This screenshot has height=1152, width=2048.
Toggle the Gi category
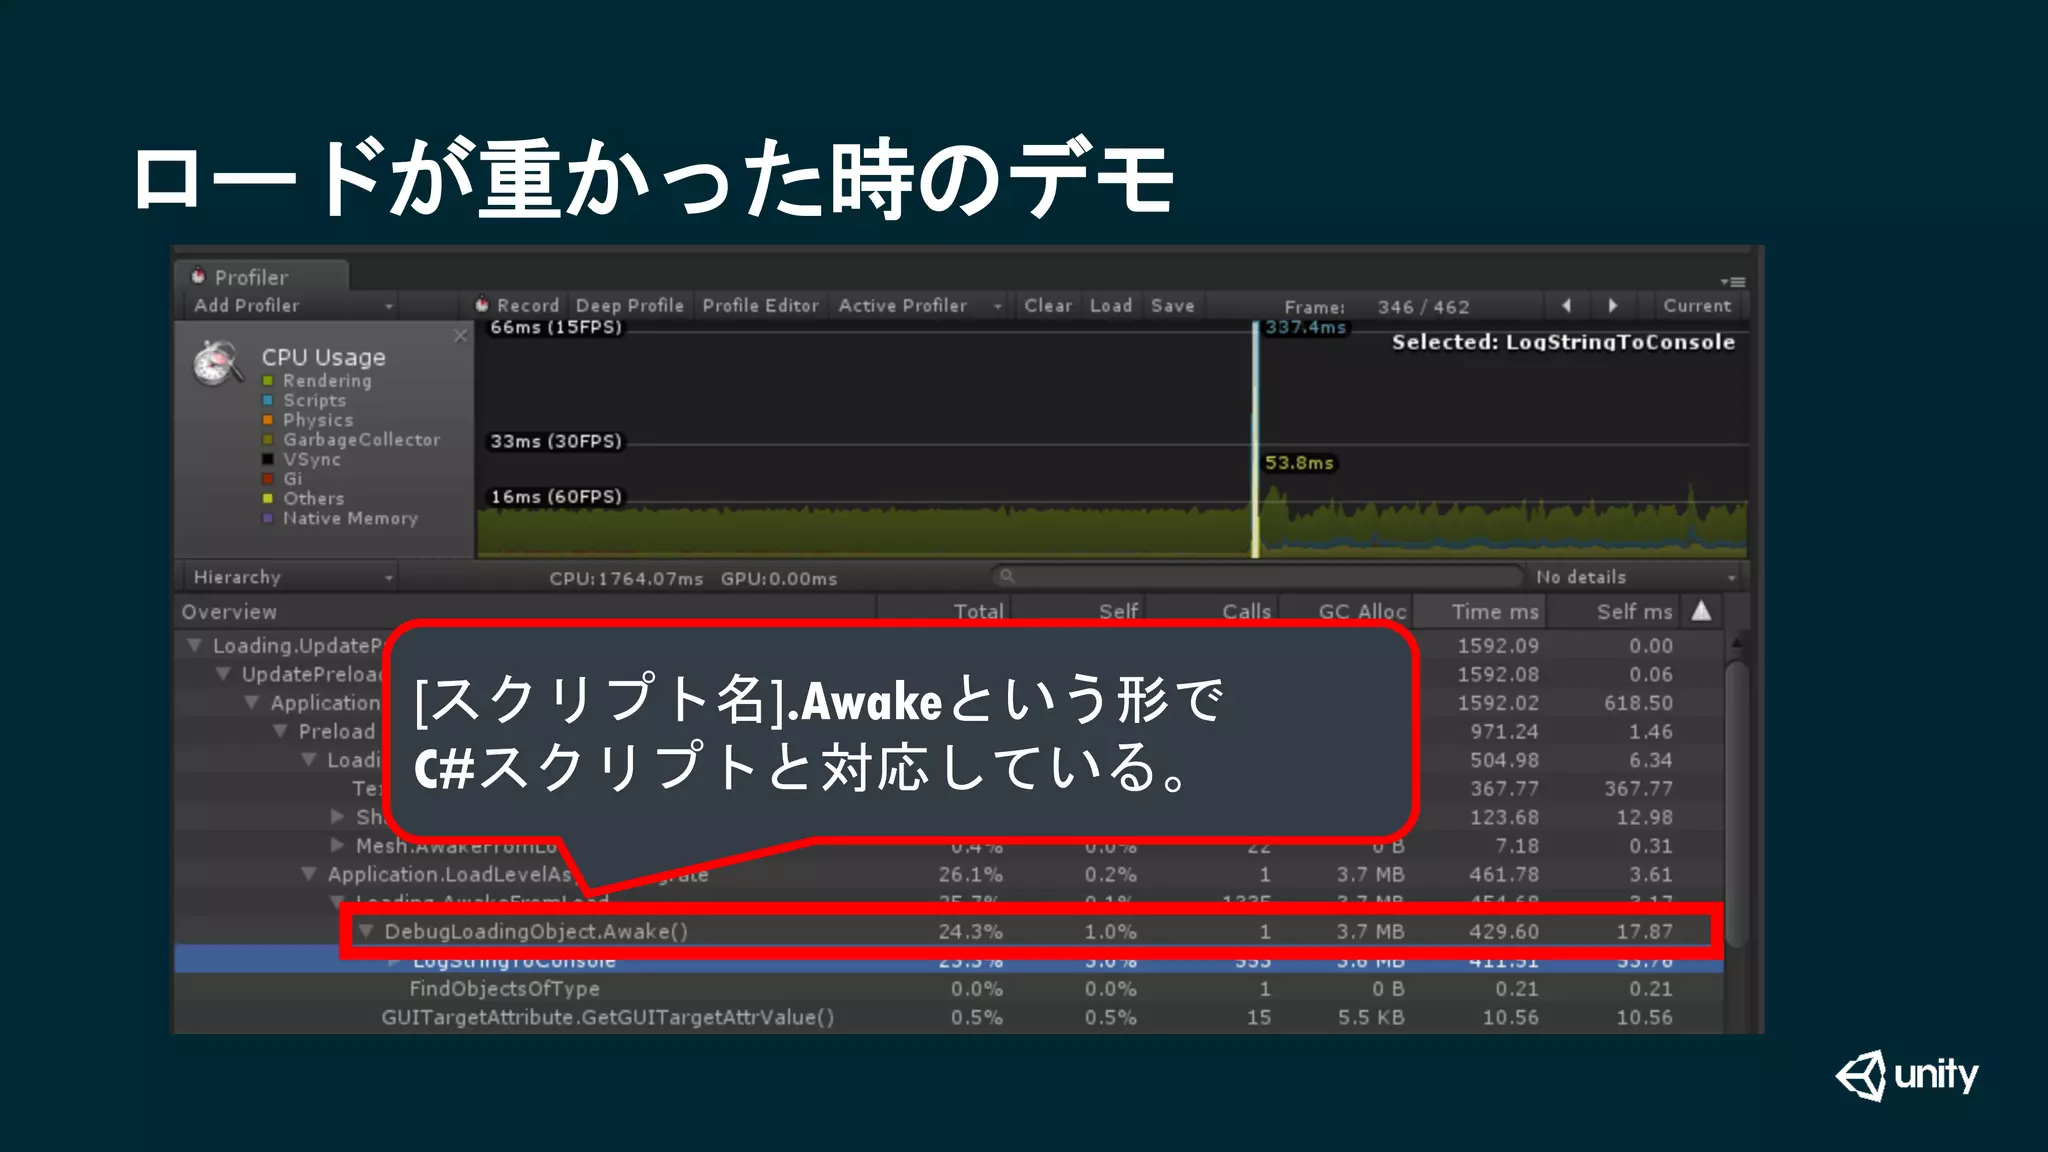tap(282, 479)
